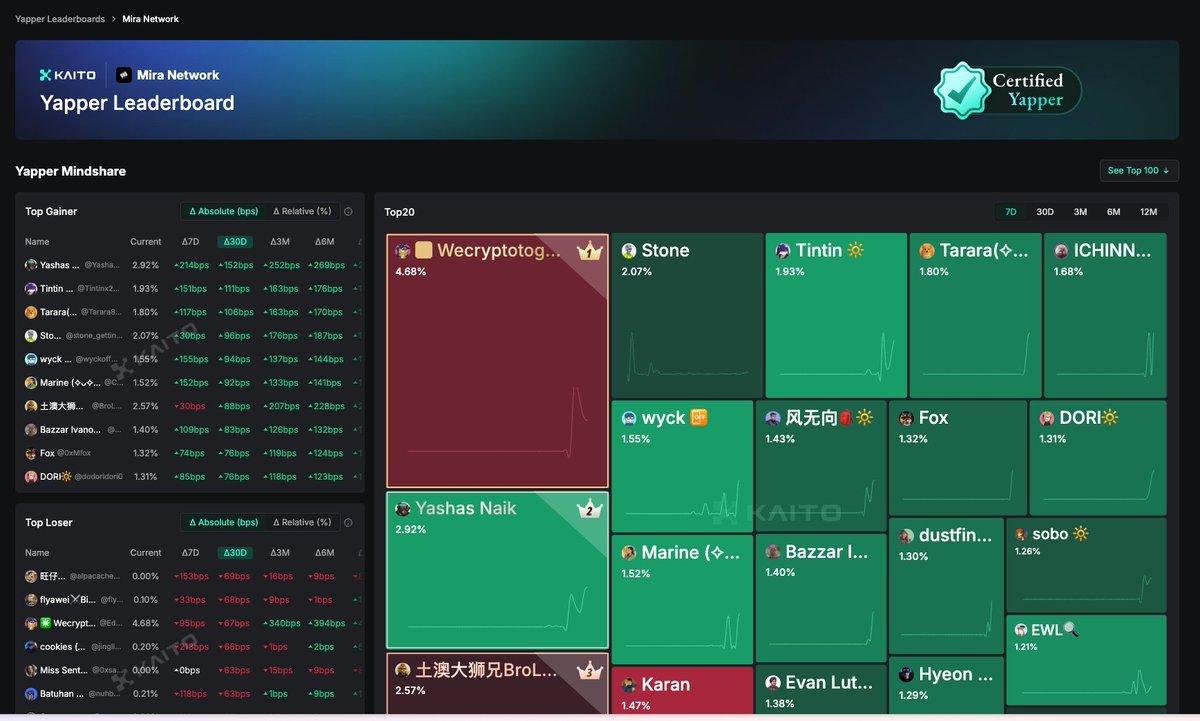Click Tintin avatar in Top Gainer list
1200x721 pixels.
coord(32,288)
